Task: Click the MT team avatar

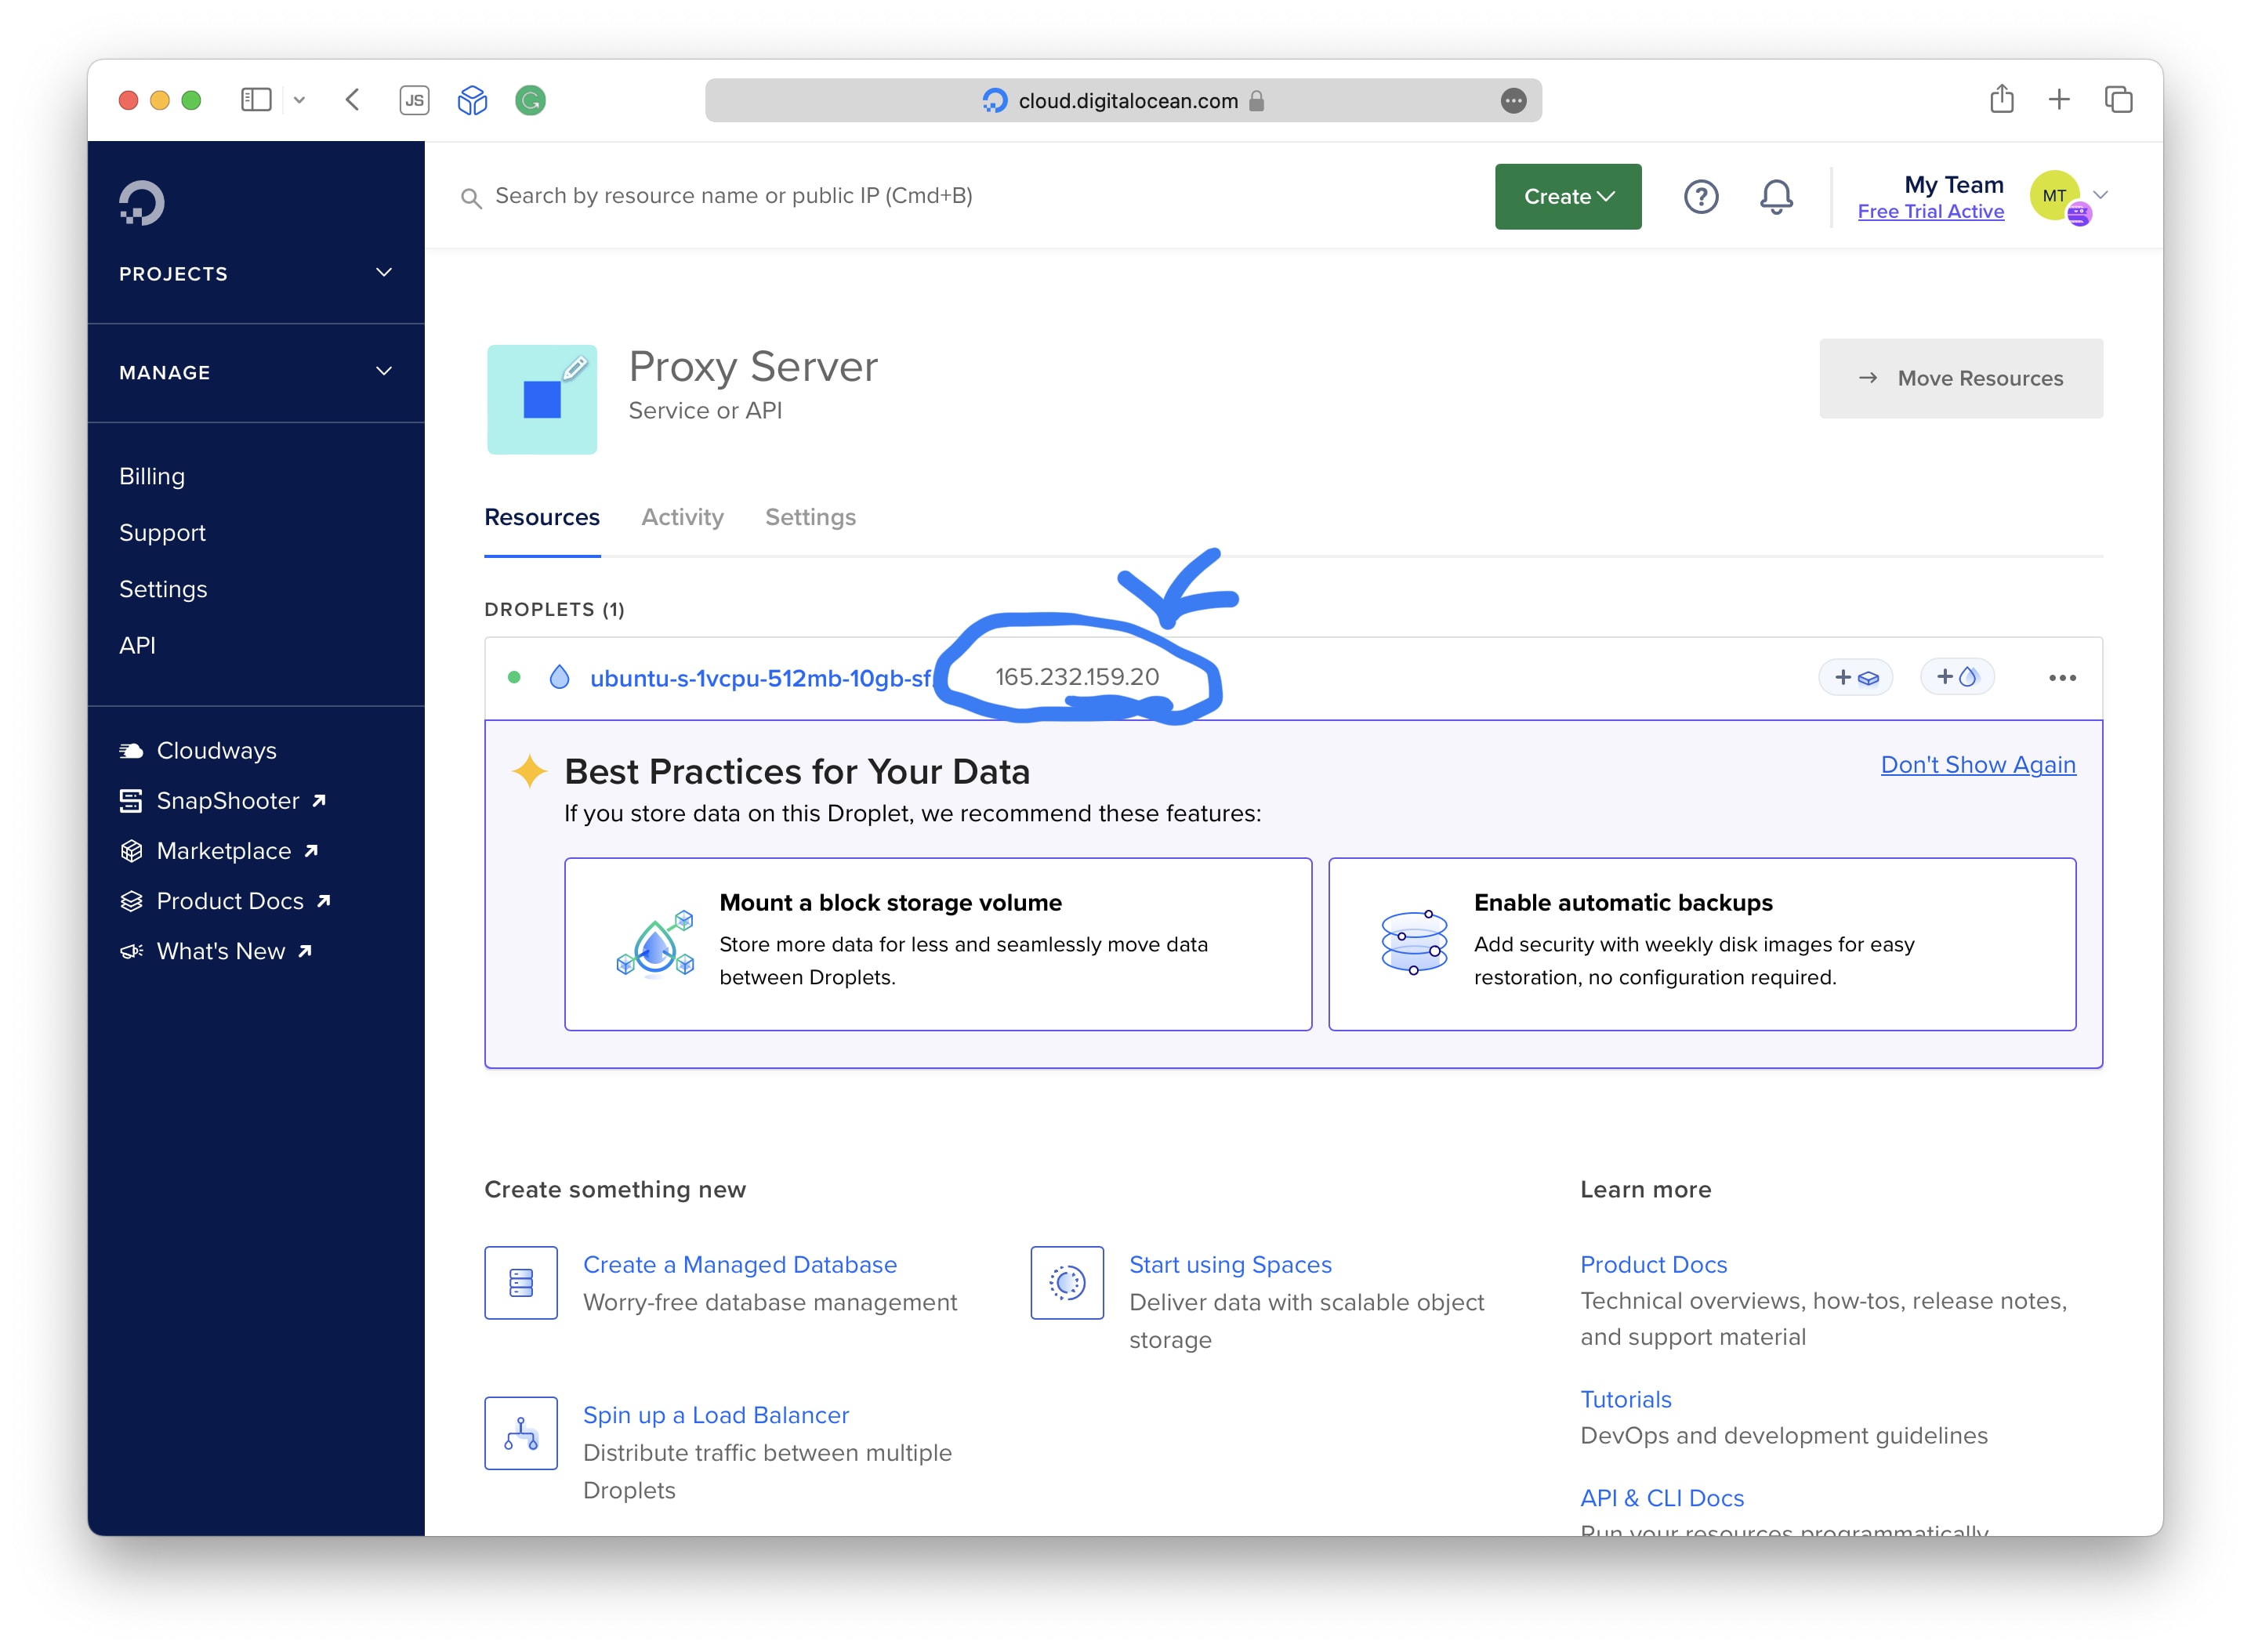Action: (2057, 196)
